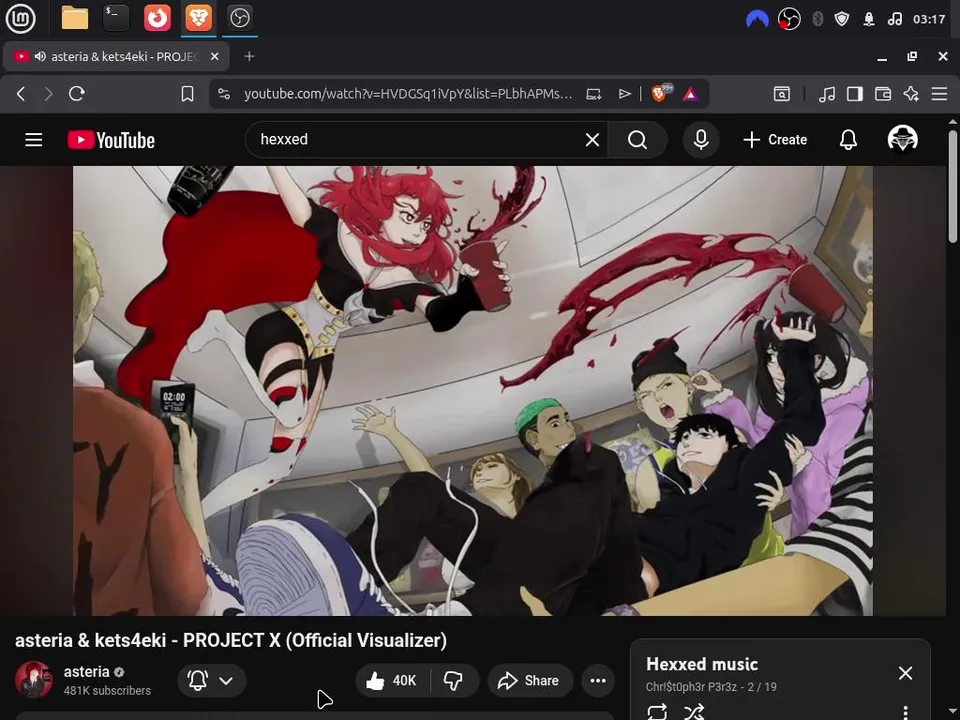Launch the Terminal from the panel
Viewport: 960px width, 720px height.
(116, 18)
